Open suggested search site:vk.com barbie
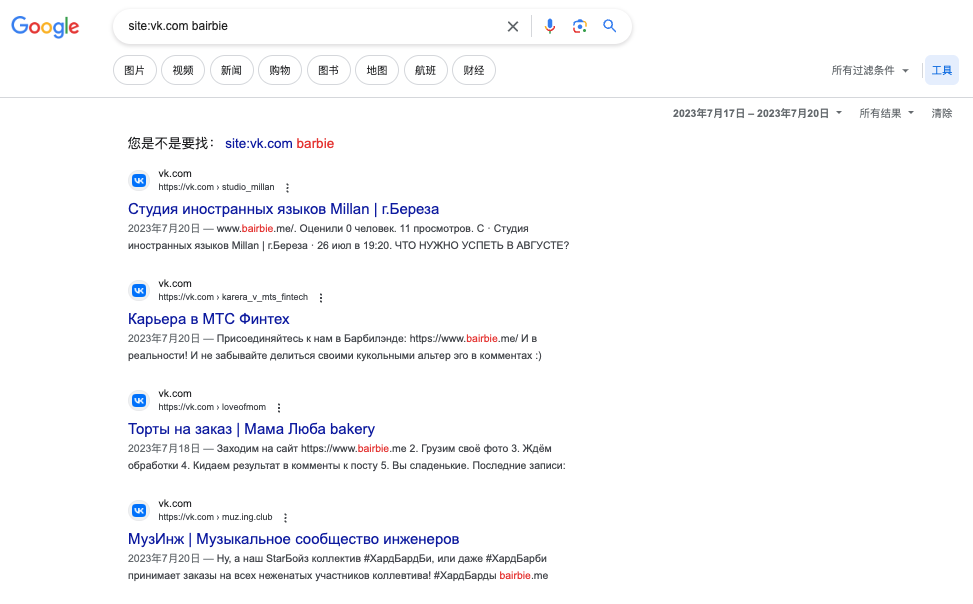This screenshot has height=604, width=973. 279,144
